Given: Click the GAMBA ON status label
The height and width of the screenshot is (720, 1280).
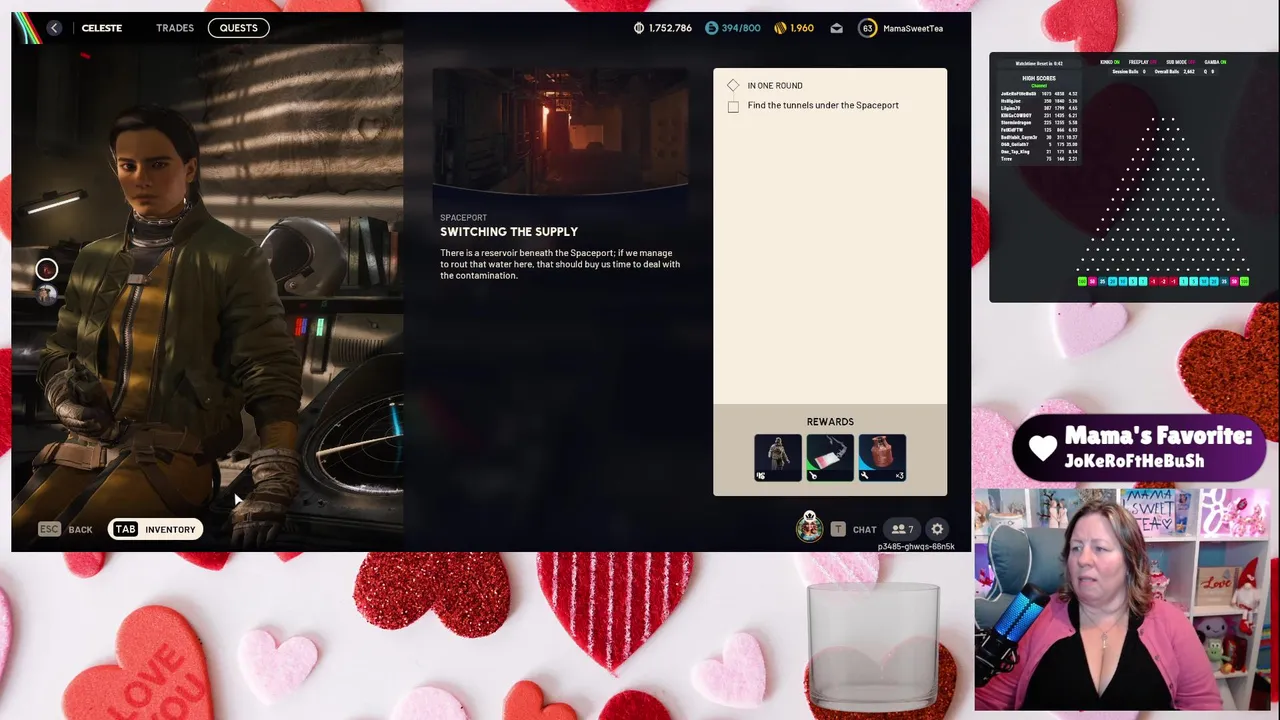Looking at the screenshot, I should (1215, 62).
